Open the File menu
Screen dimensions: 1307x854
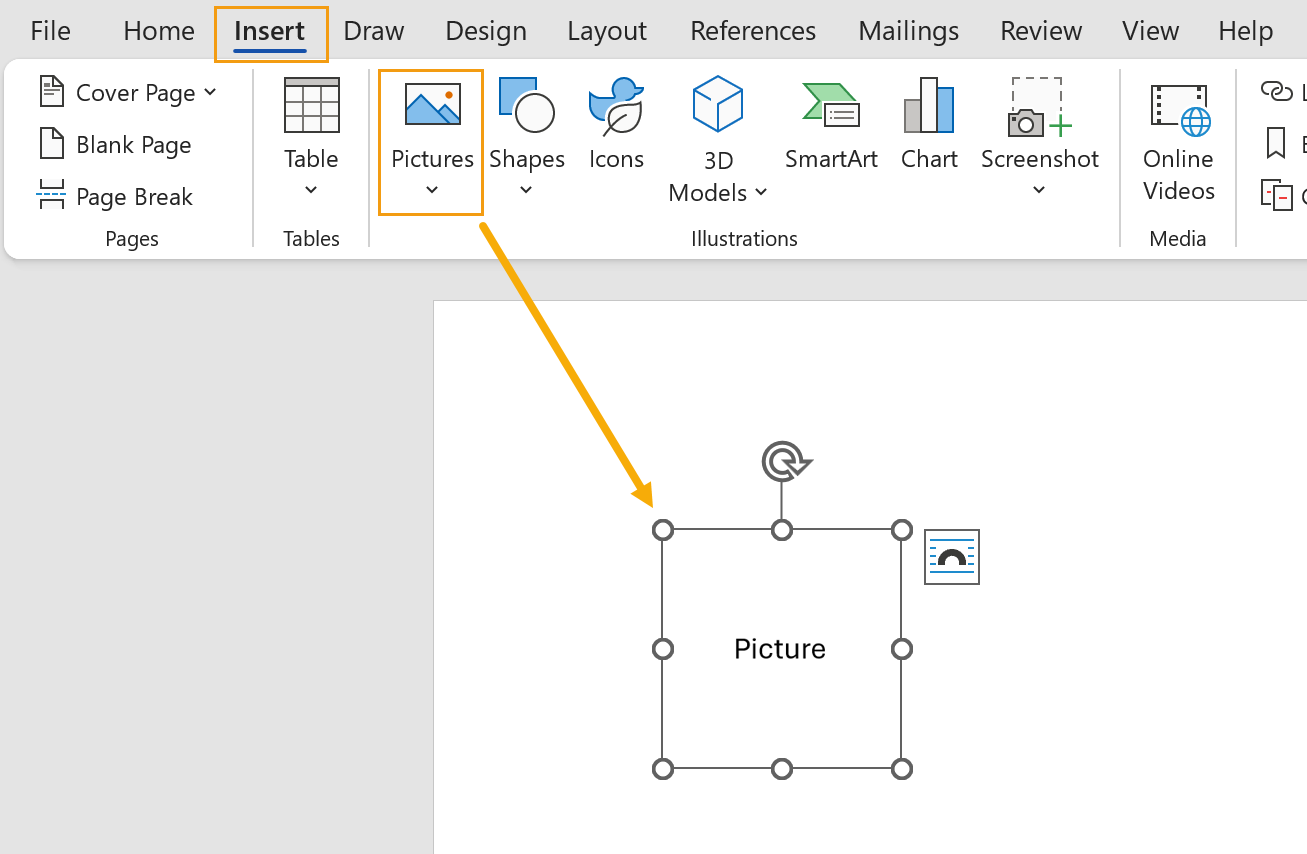pyautogui.click(x=49, y=31)
